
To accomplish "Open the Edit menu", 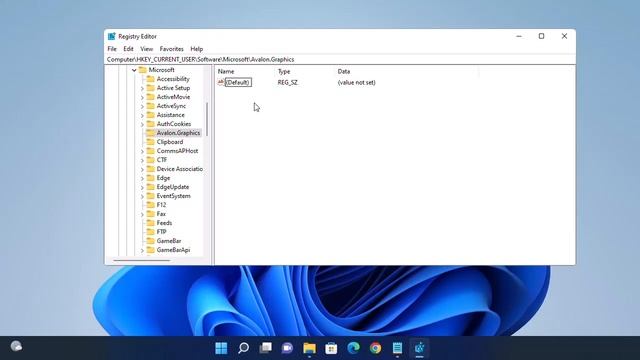I will point(128,49).
